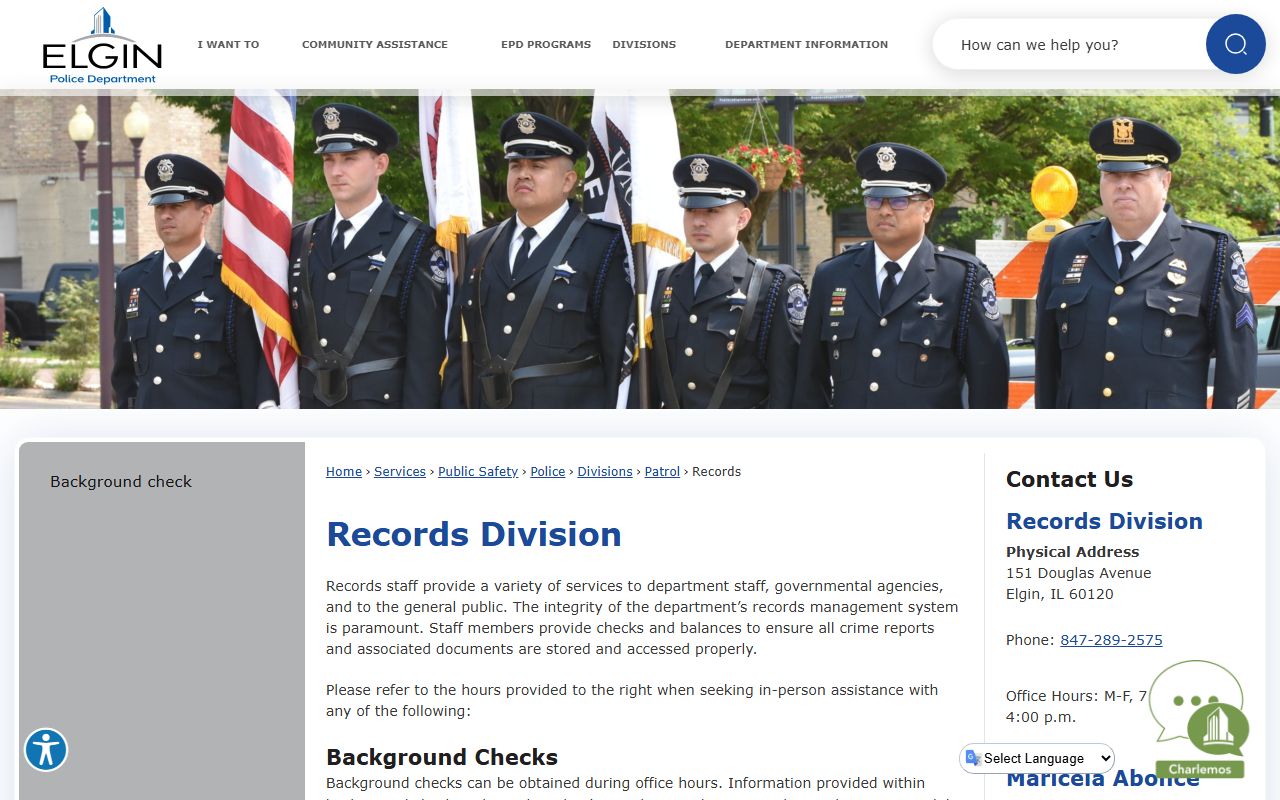Click the Background Checks section heading
This screenshot has width=1280, height=800.
[442, 757]
